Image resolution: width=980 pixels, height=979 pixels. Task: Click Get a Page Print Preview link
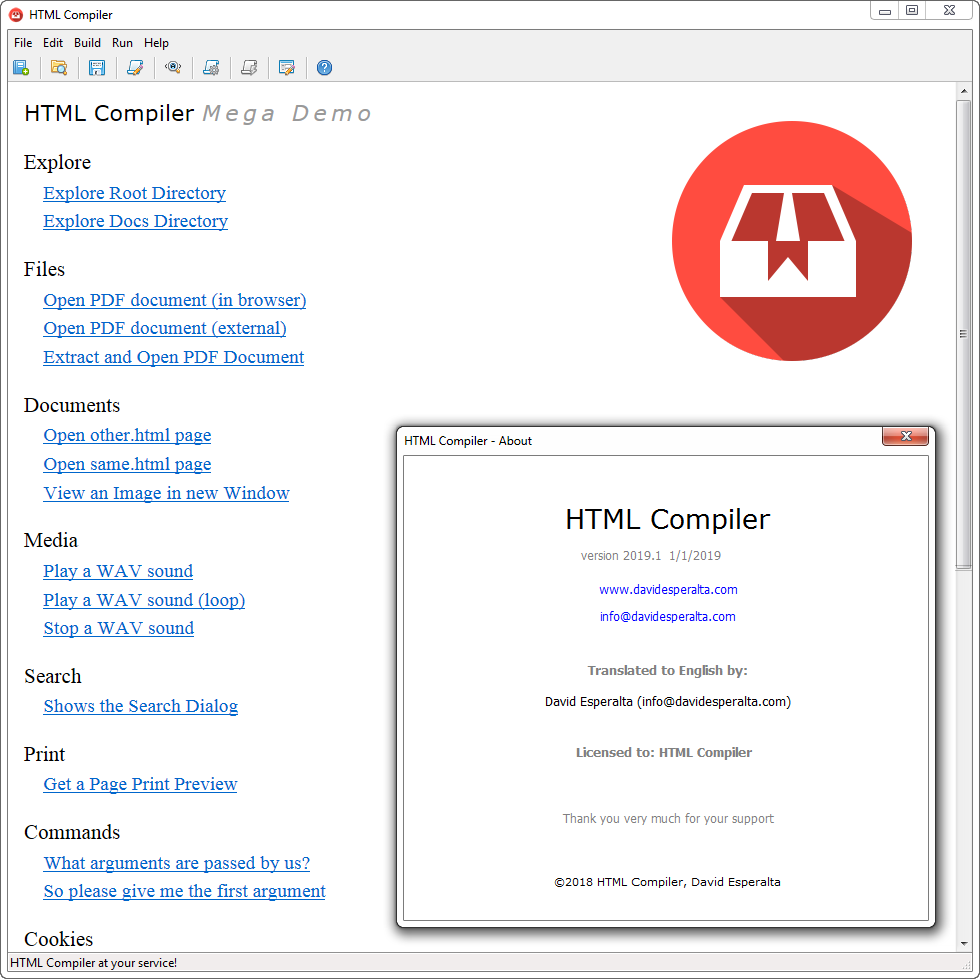point(141,785)
